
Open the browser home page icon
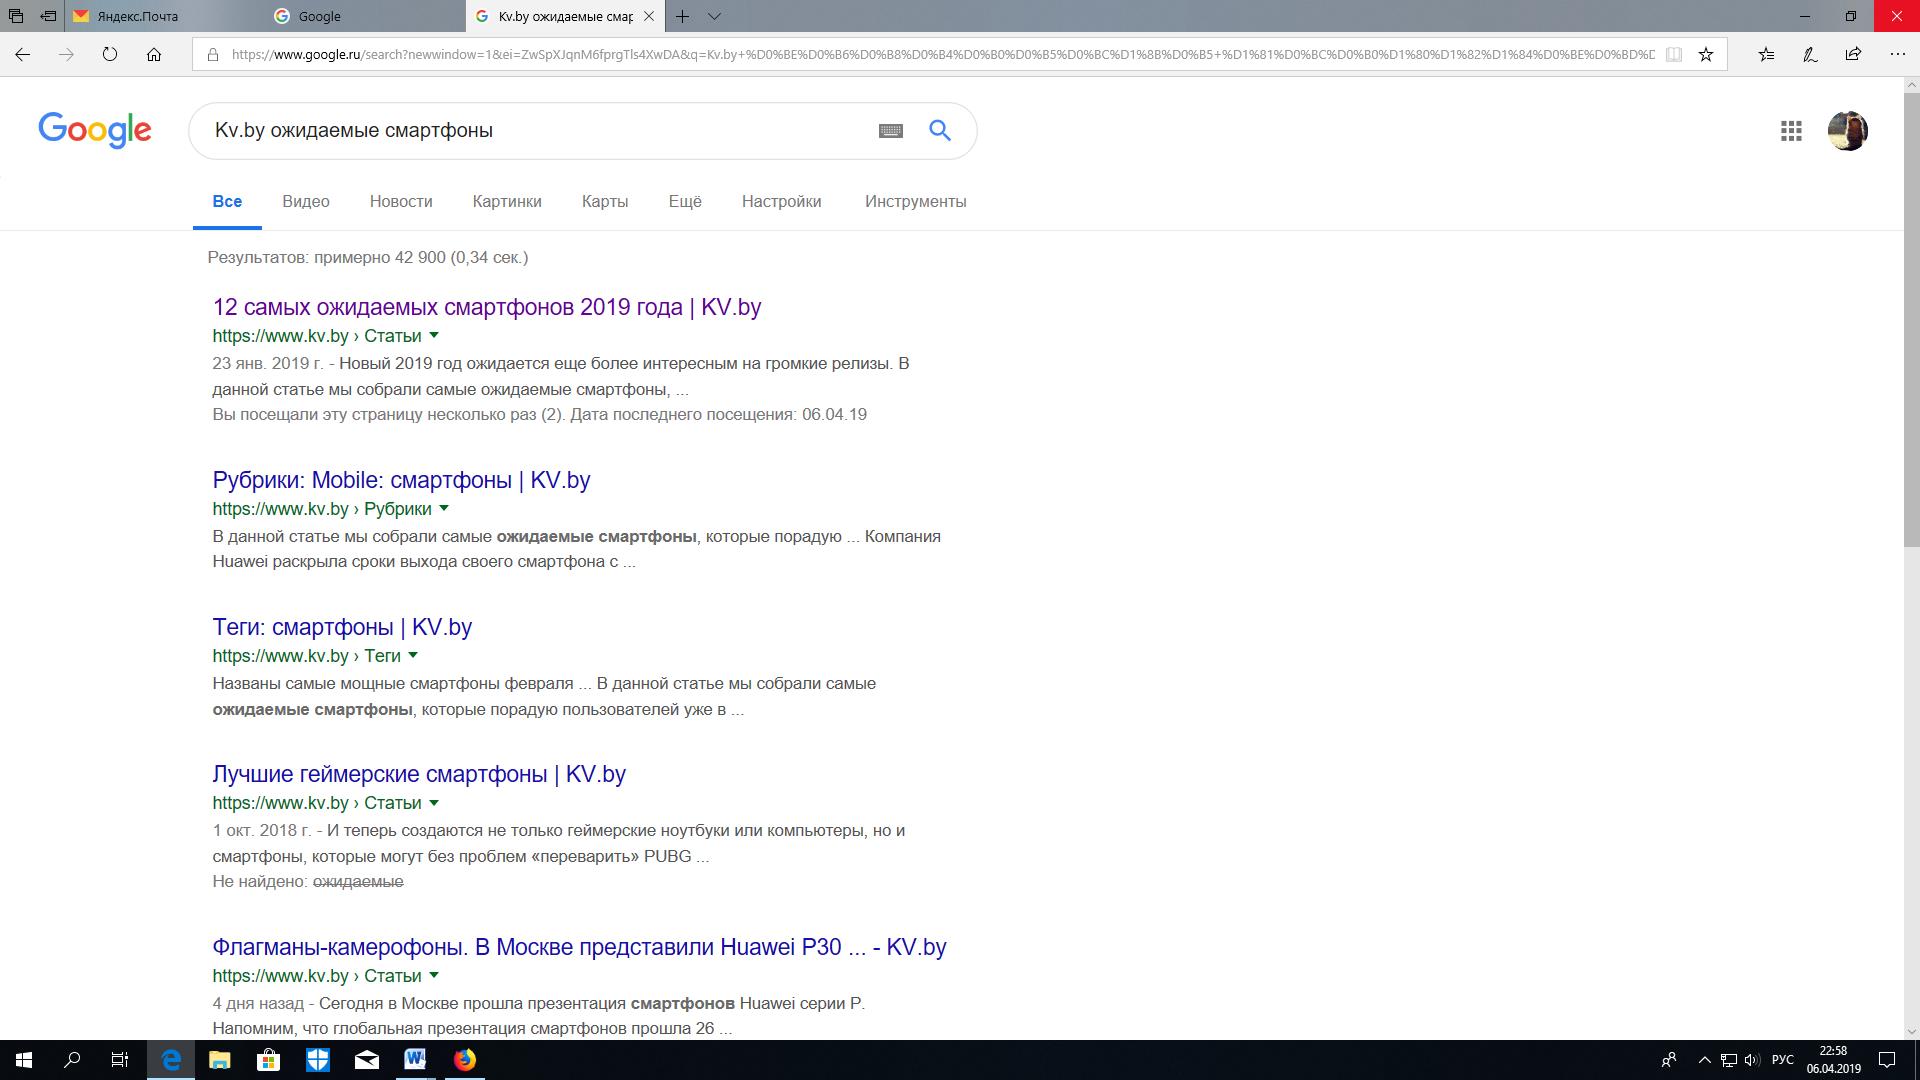pos(154,55)
